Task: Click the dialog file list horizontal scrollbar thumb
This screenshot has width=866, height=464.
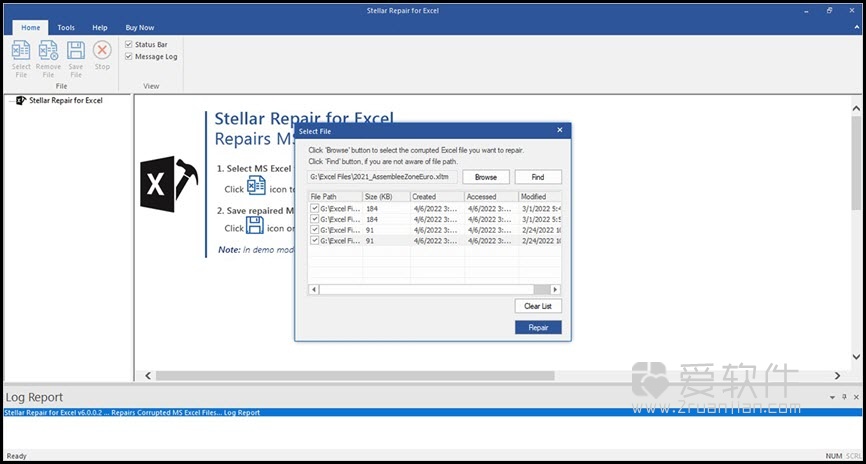Action: tap(542, 289)
